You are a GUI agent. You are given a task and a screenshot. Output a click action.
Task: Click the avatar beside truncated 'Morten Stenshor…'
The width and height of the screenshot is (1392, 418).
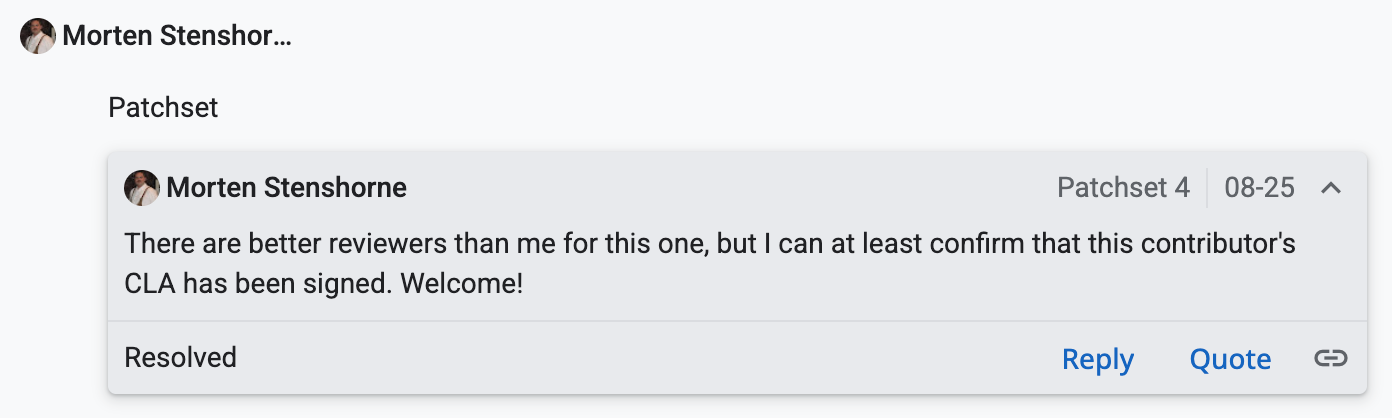(38, 37)
